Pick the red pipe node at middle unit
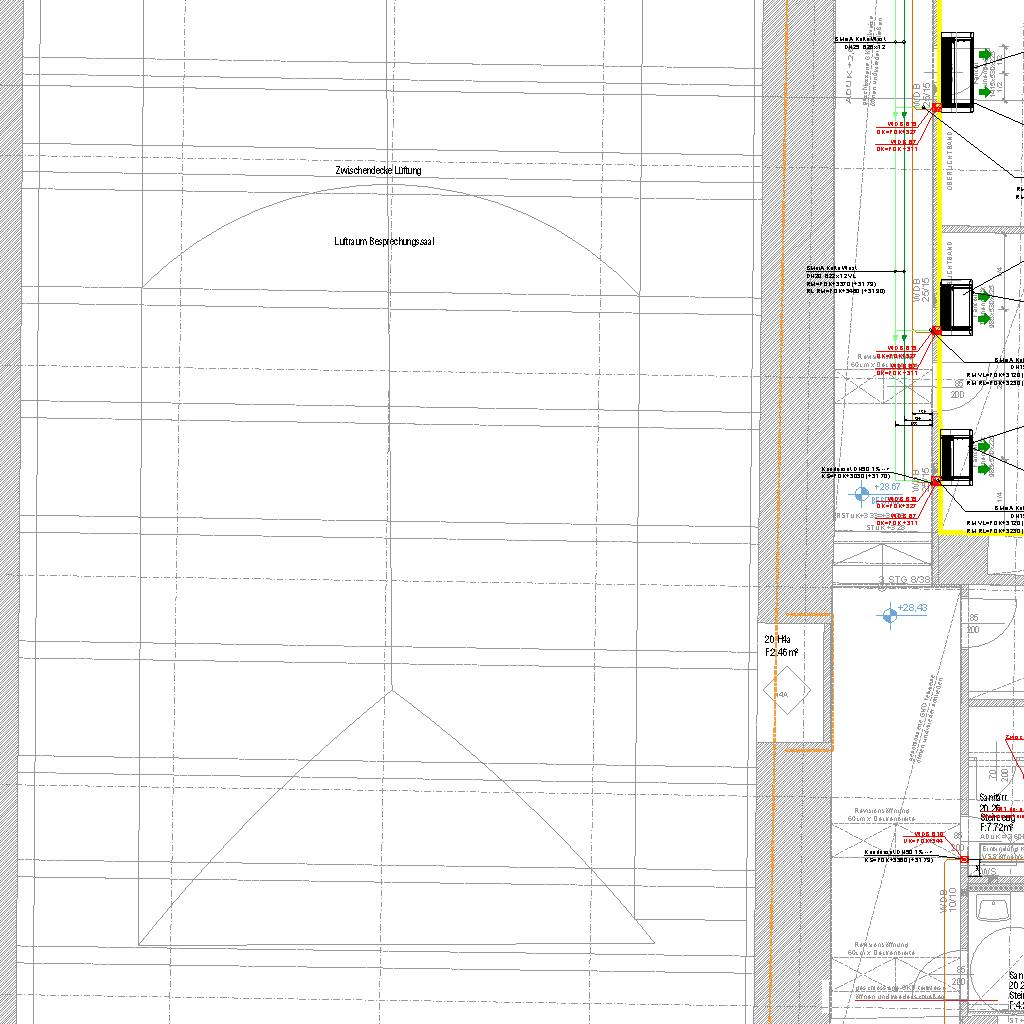 point(937,330)
